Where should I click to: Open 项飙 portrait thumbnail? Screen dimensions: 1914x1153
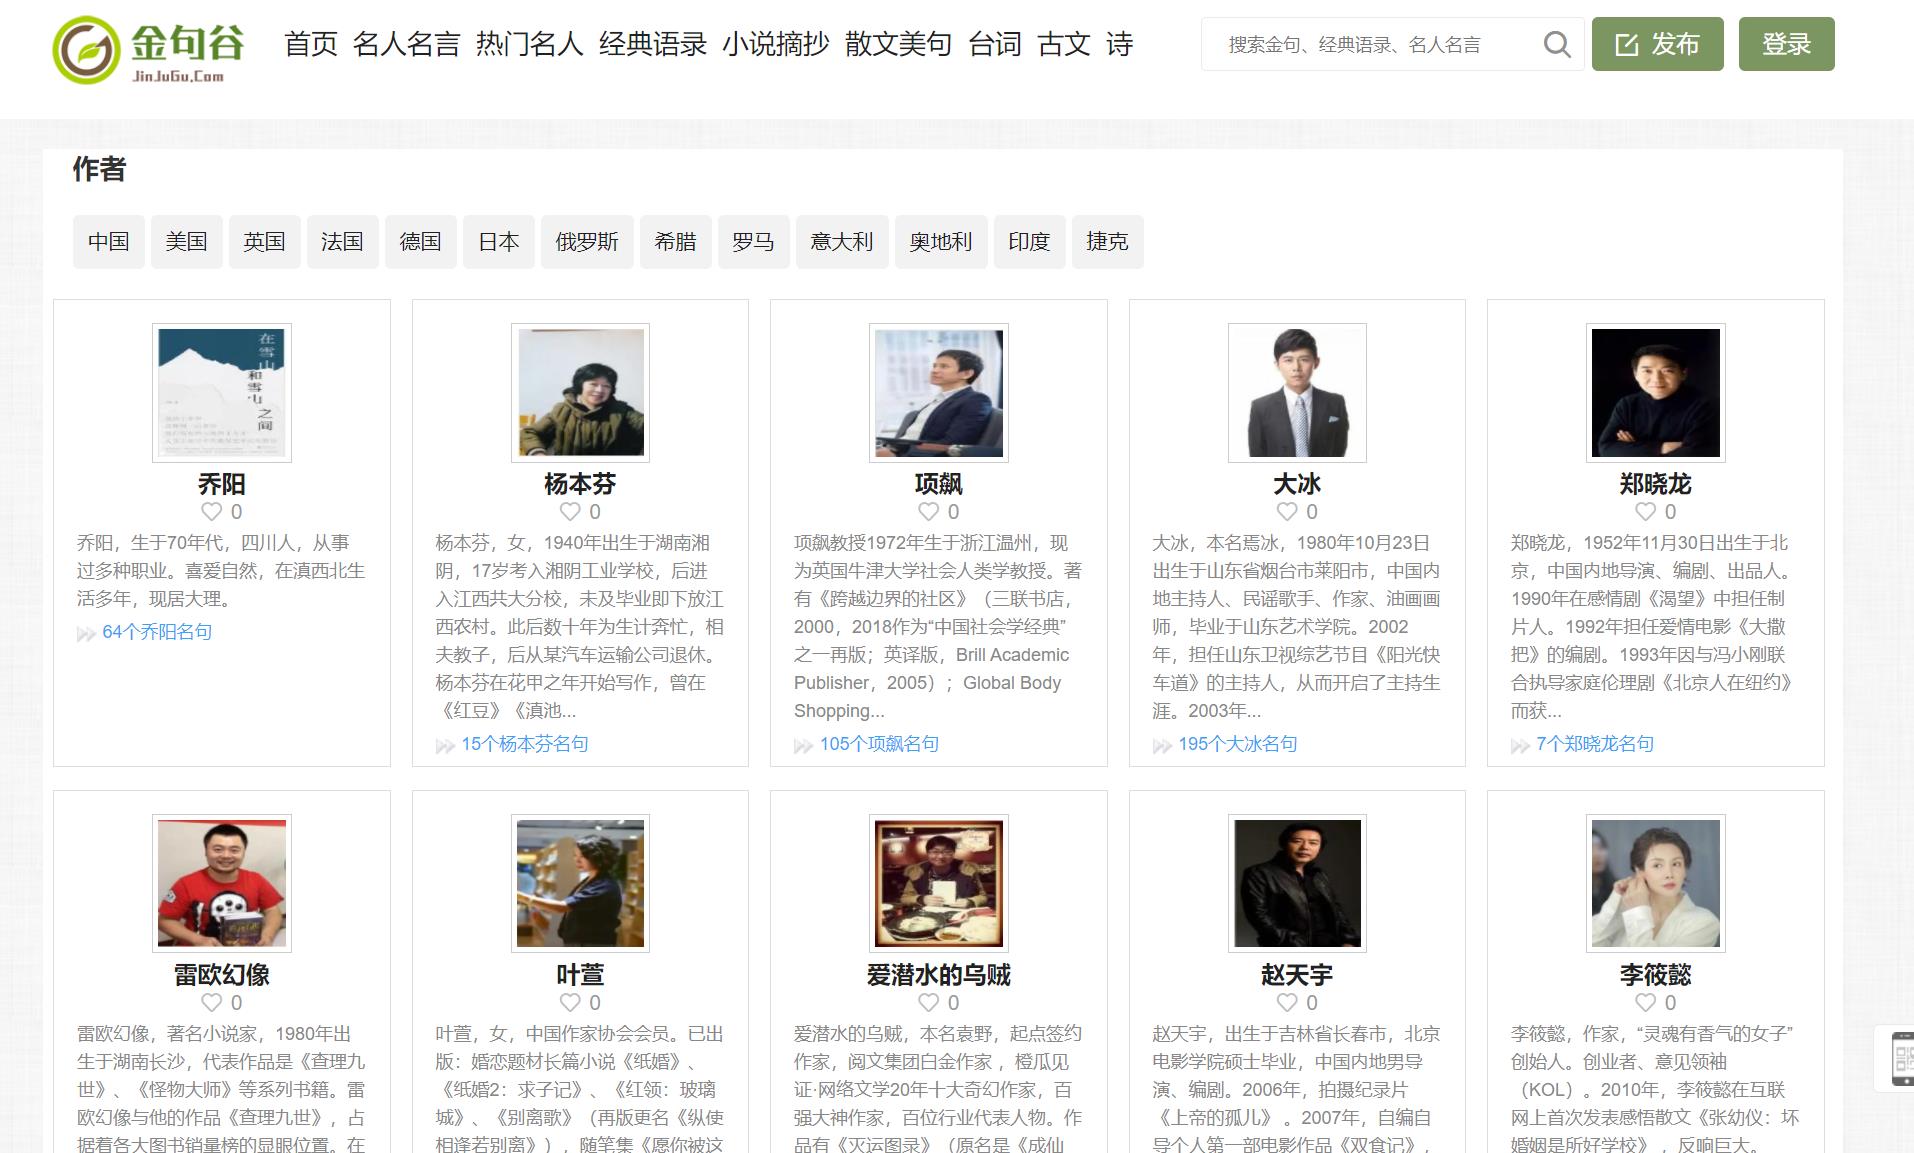[x=939, y=393]
